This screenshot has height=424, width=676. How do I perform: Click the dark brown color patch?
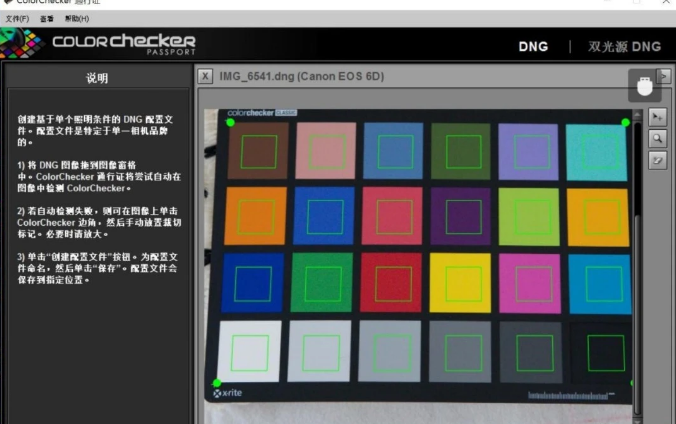[x=258, y=151]
